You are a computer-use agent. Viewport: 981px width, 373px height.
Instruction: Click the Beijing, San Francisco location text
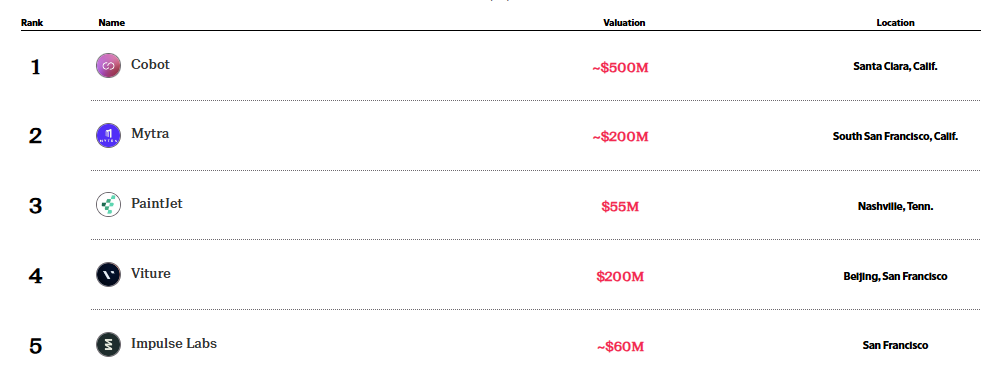tap(895, 277)
